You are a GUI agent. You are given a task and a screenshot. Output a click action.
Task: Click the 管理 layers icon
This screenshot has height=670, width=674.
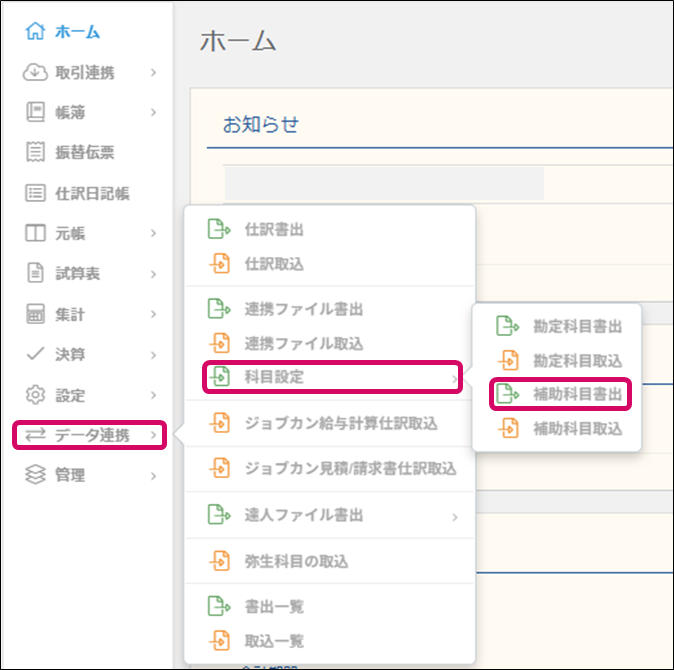(35, 476)
